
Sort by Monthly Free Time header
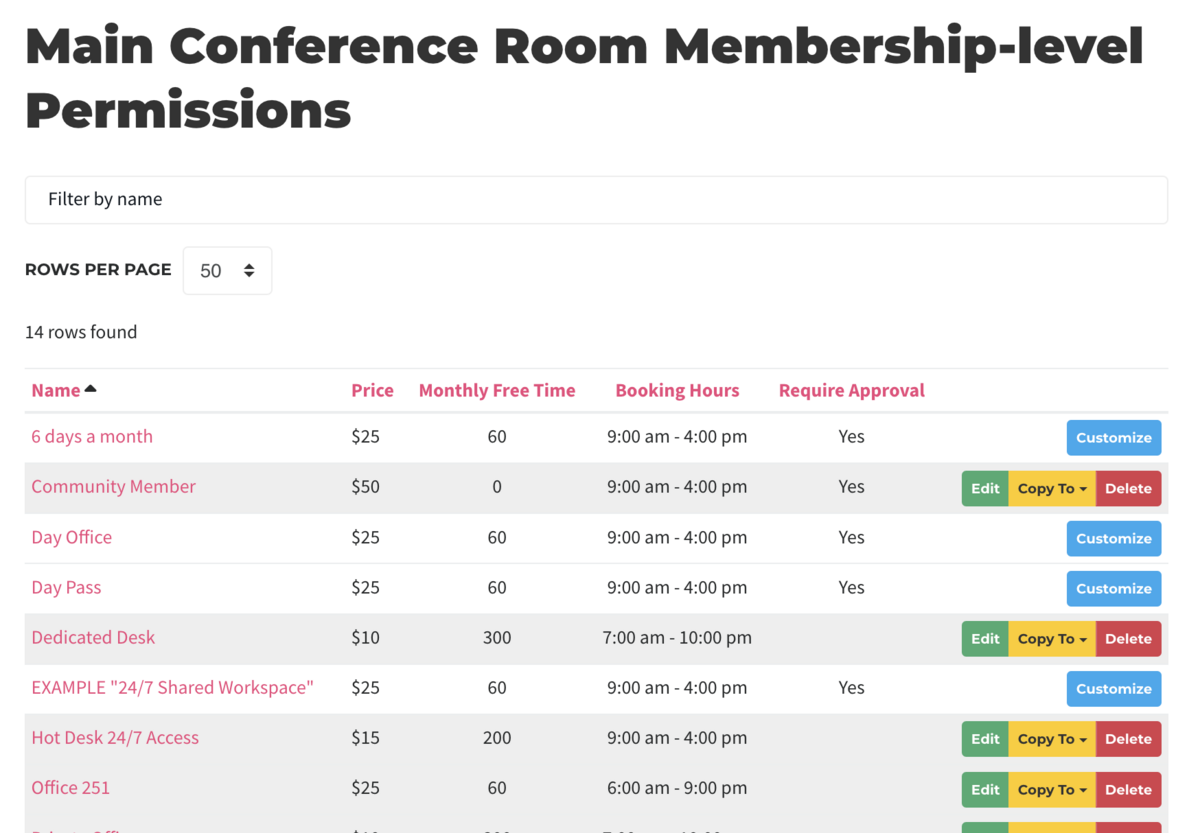pyautogui.click(x=497, y=390)
